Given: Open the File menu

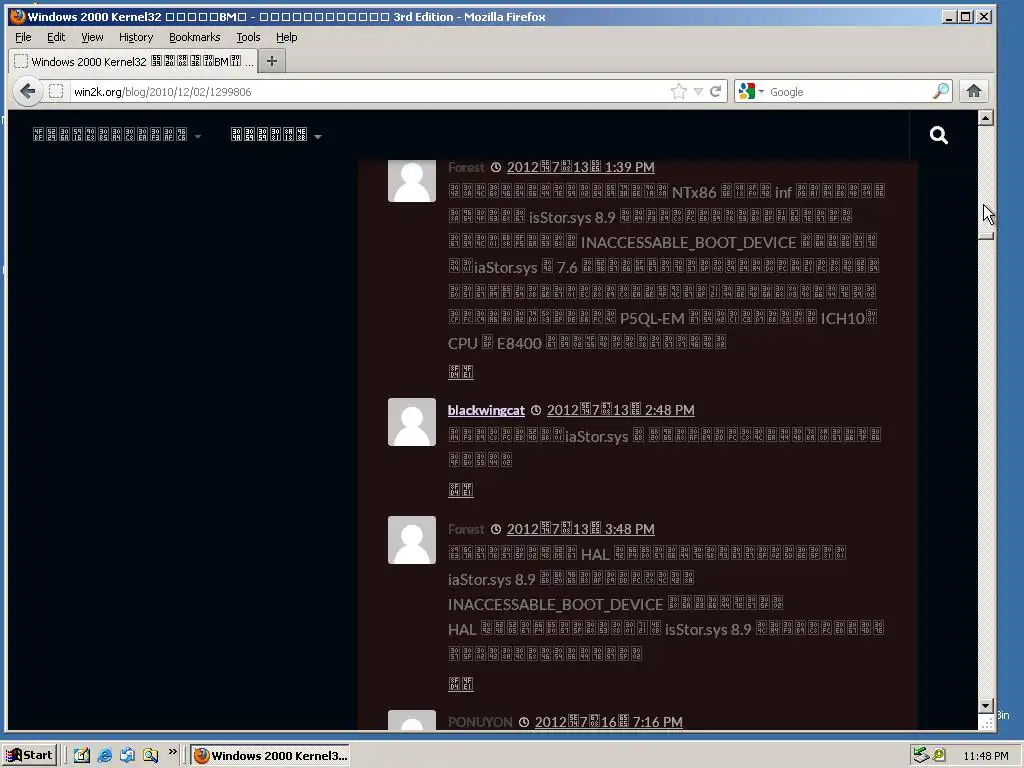Looking at the screenshot, I should coord(23,37).
